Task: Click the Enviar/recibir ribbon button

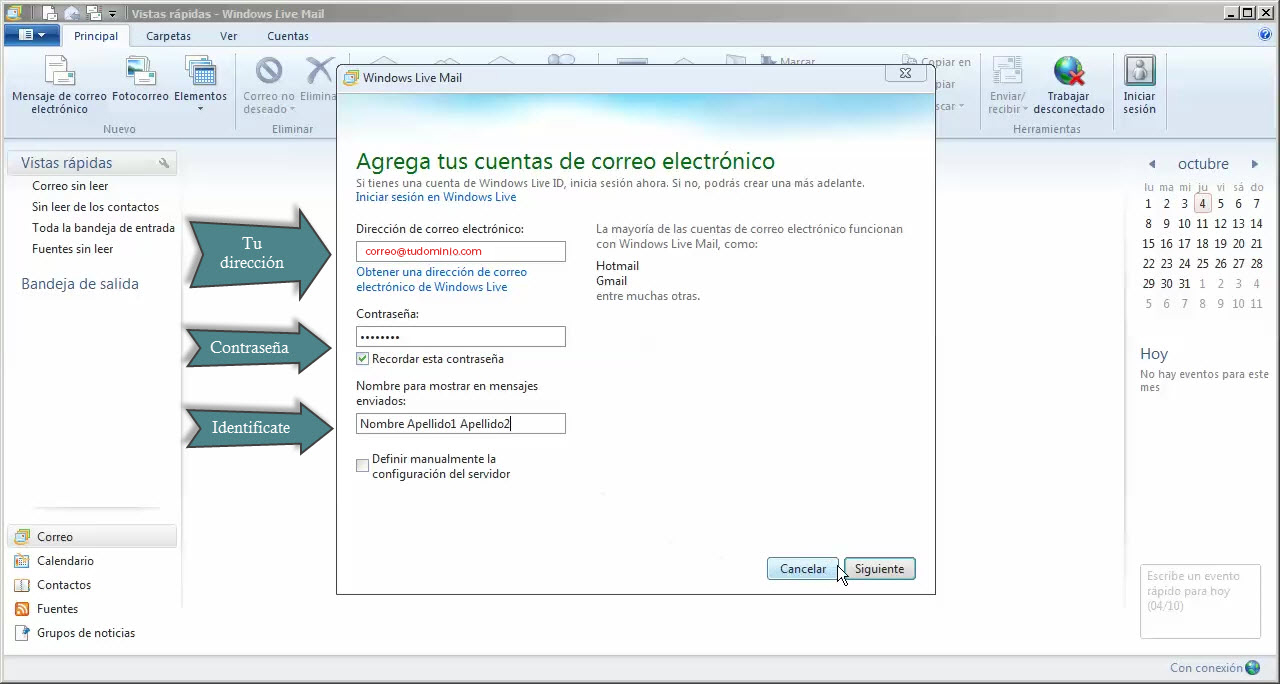Action: pyautogui.click(x=1007, y=85)
